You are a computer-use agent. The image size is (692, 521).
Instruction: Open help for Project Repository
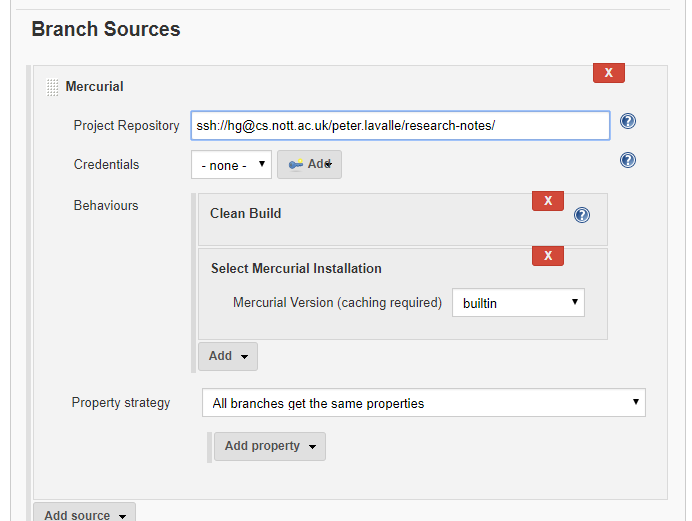628,121
